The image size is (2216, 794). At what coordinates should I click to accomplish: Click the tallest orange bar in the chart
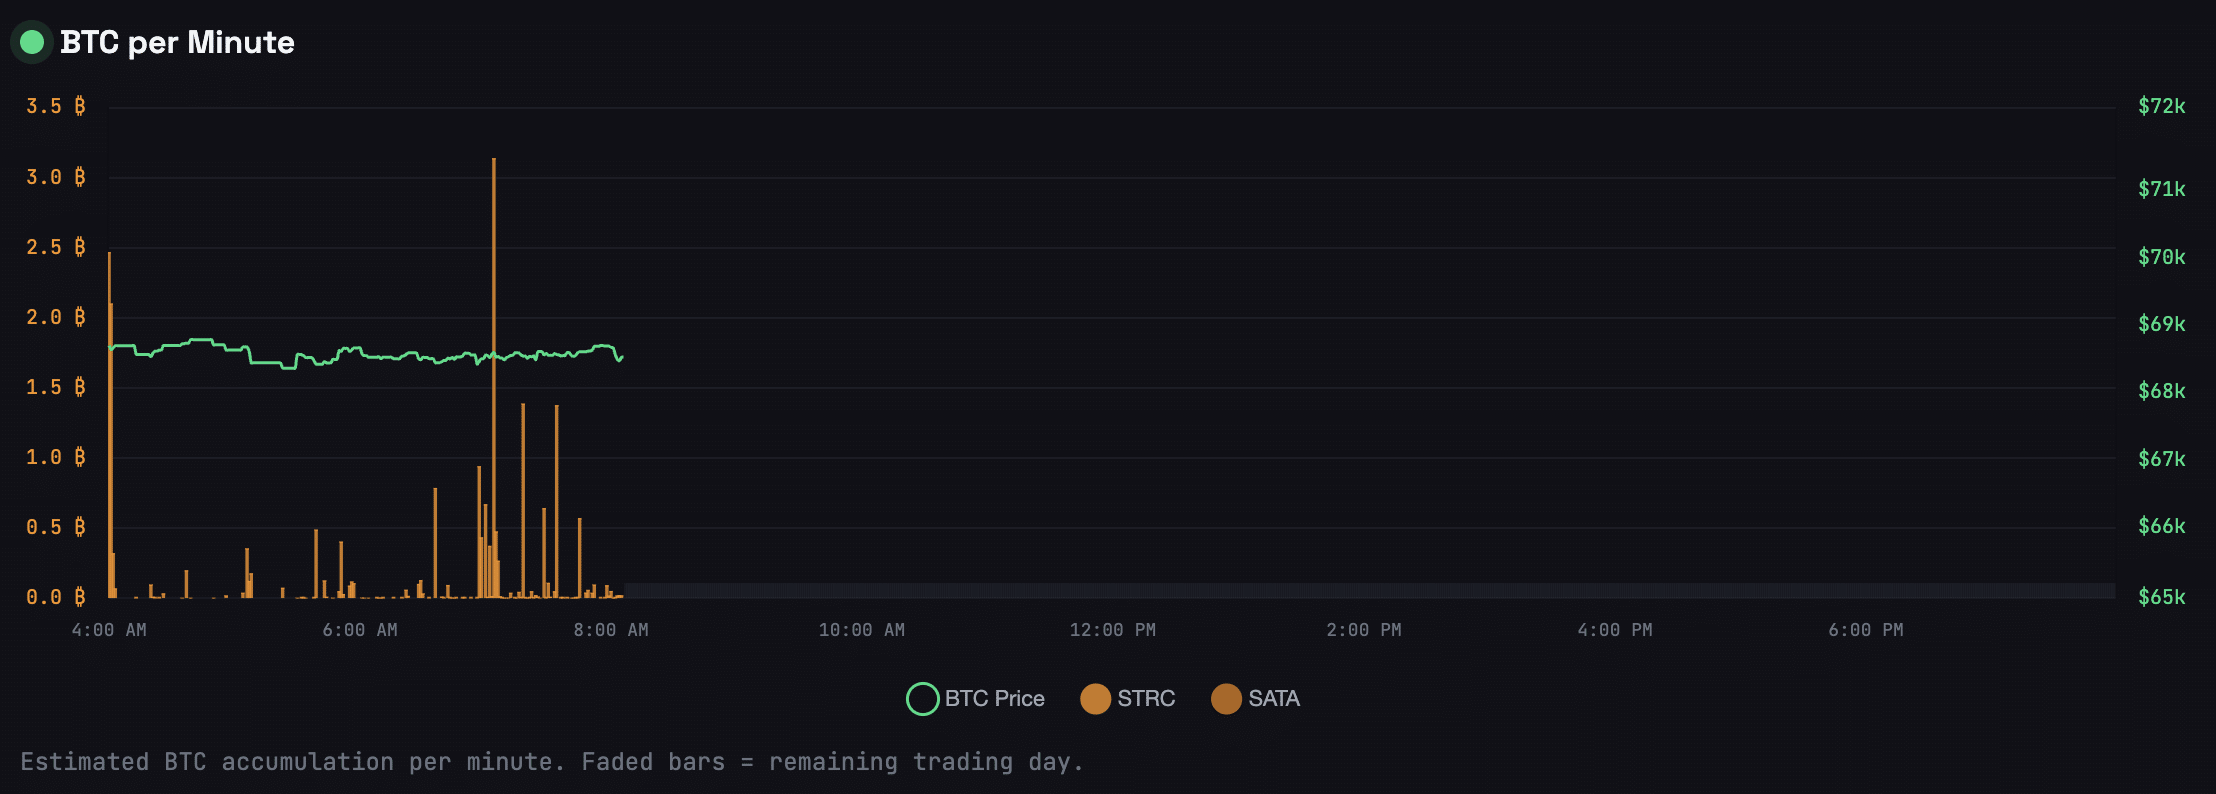point(494,300)
